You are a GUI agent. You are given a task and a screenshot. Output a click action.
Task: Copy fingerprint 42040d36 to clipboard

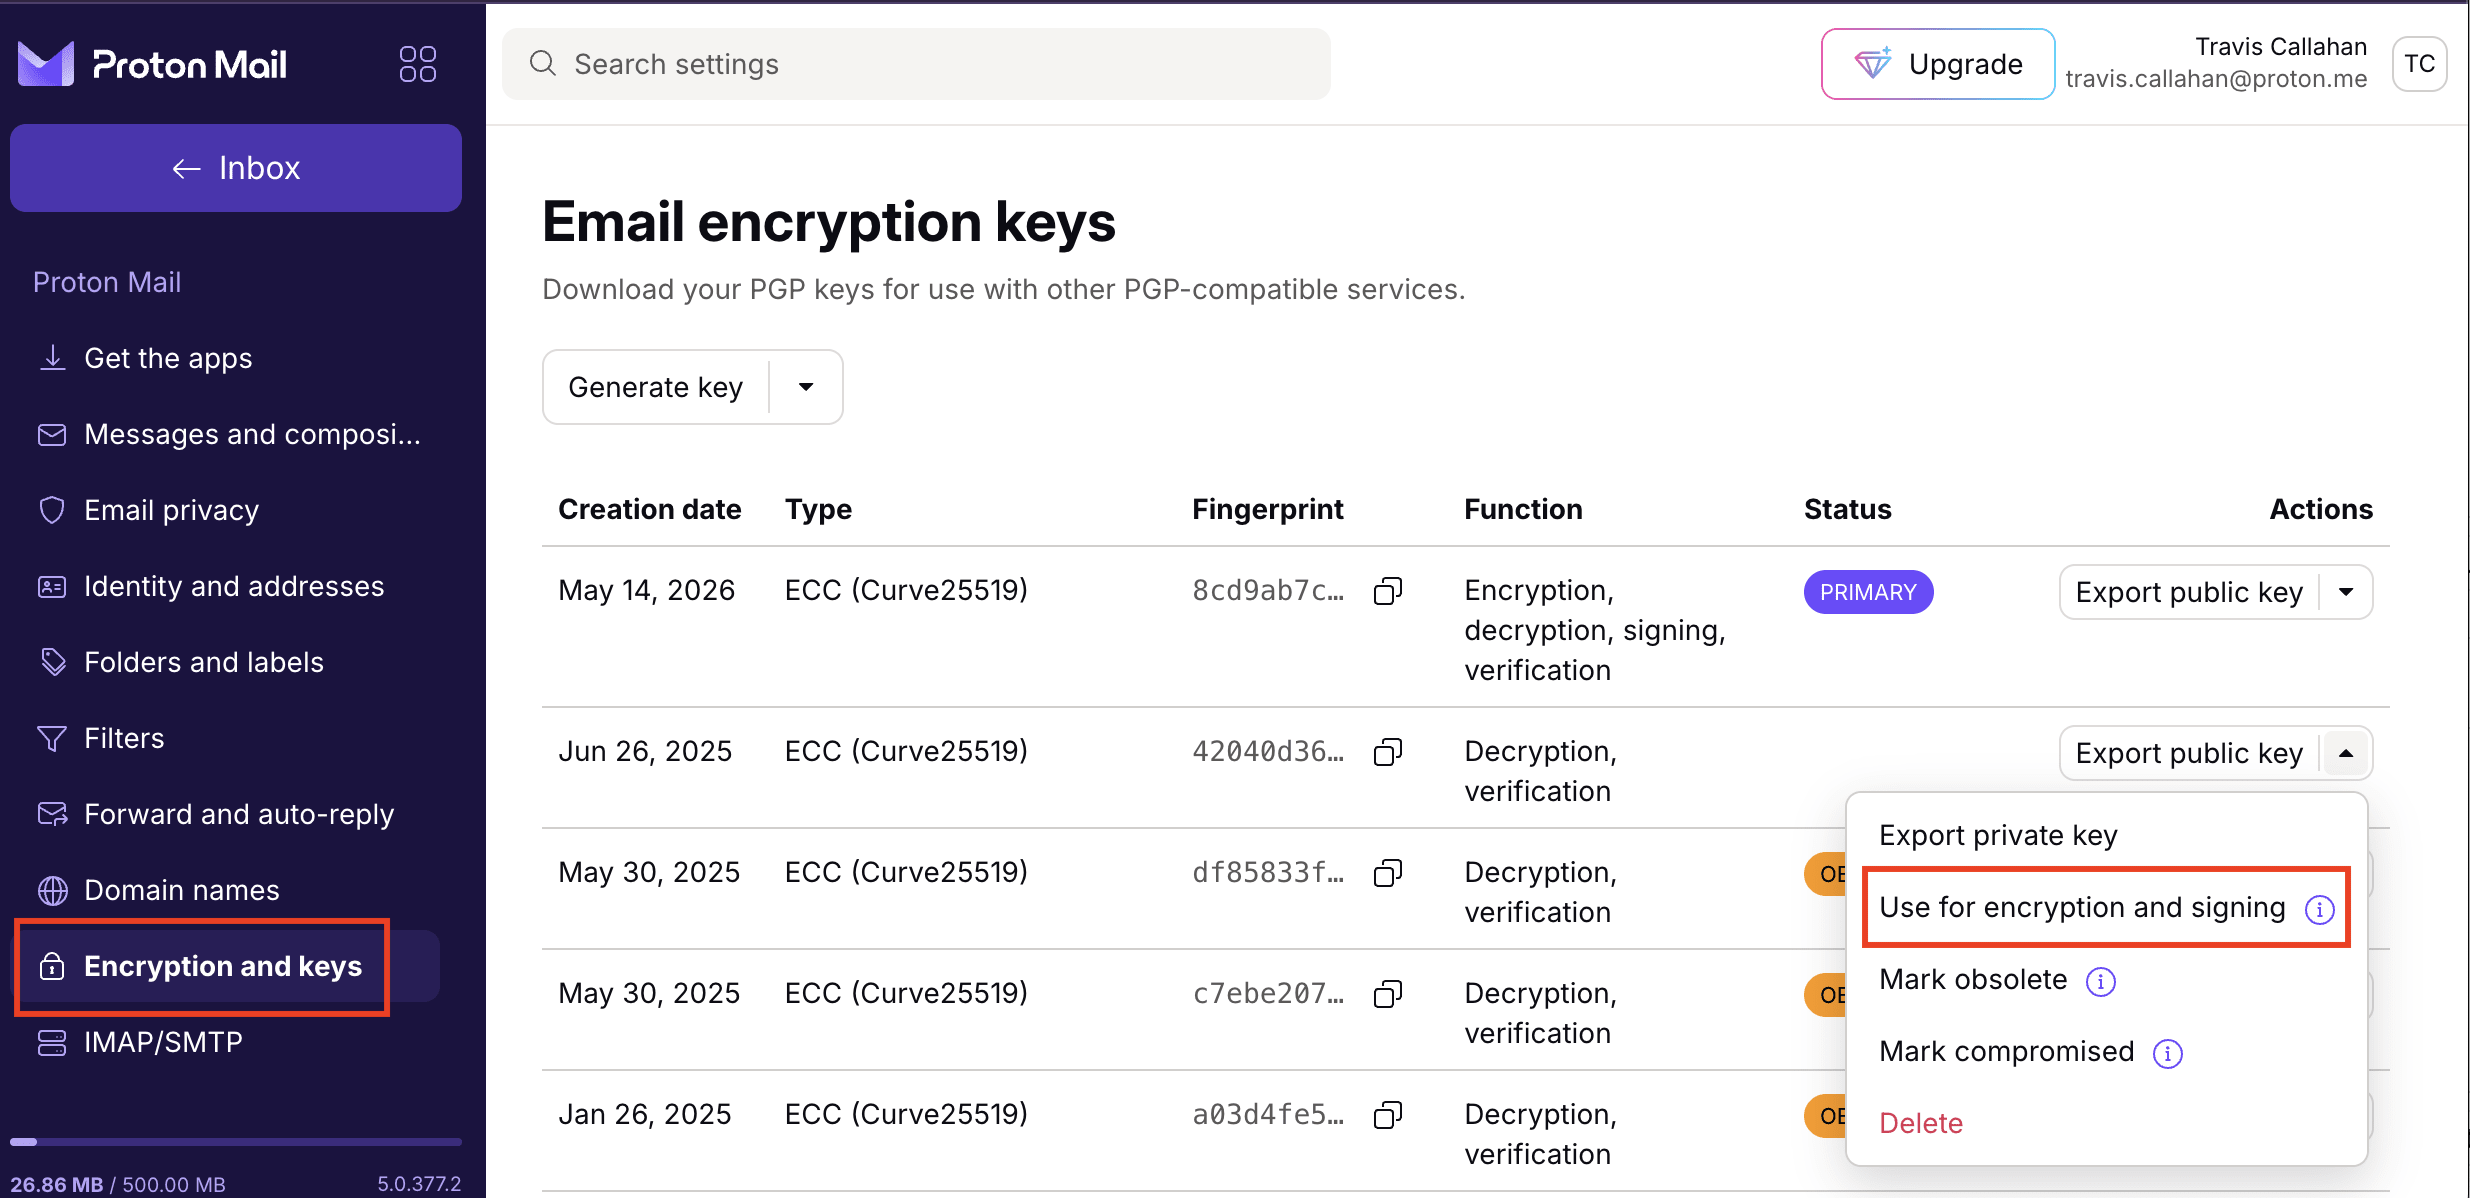1388,752
